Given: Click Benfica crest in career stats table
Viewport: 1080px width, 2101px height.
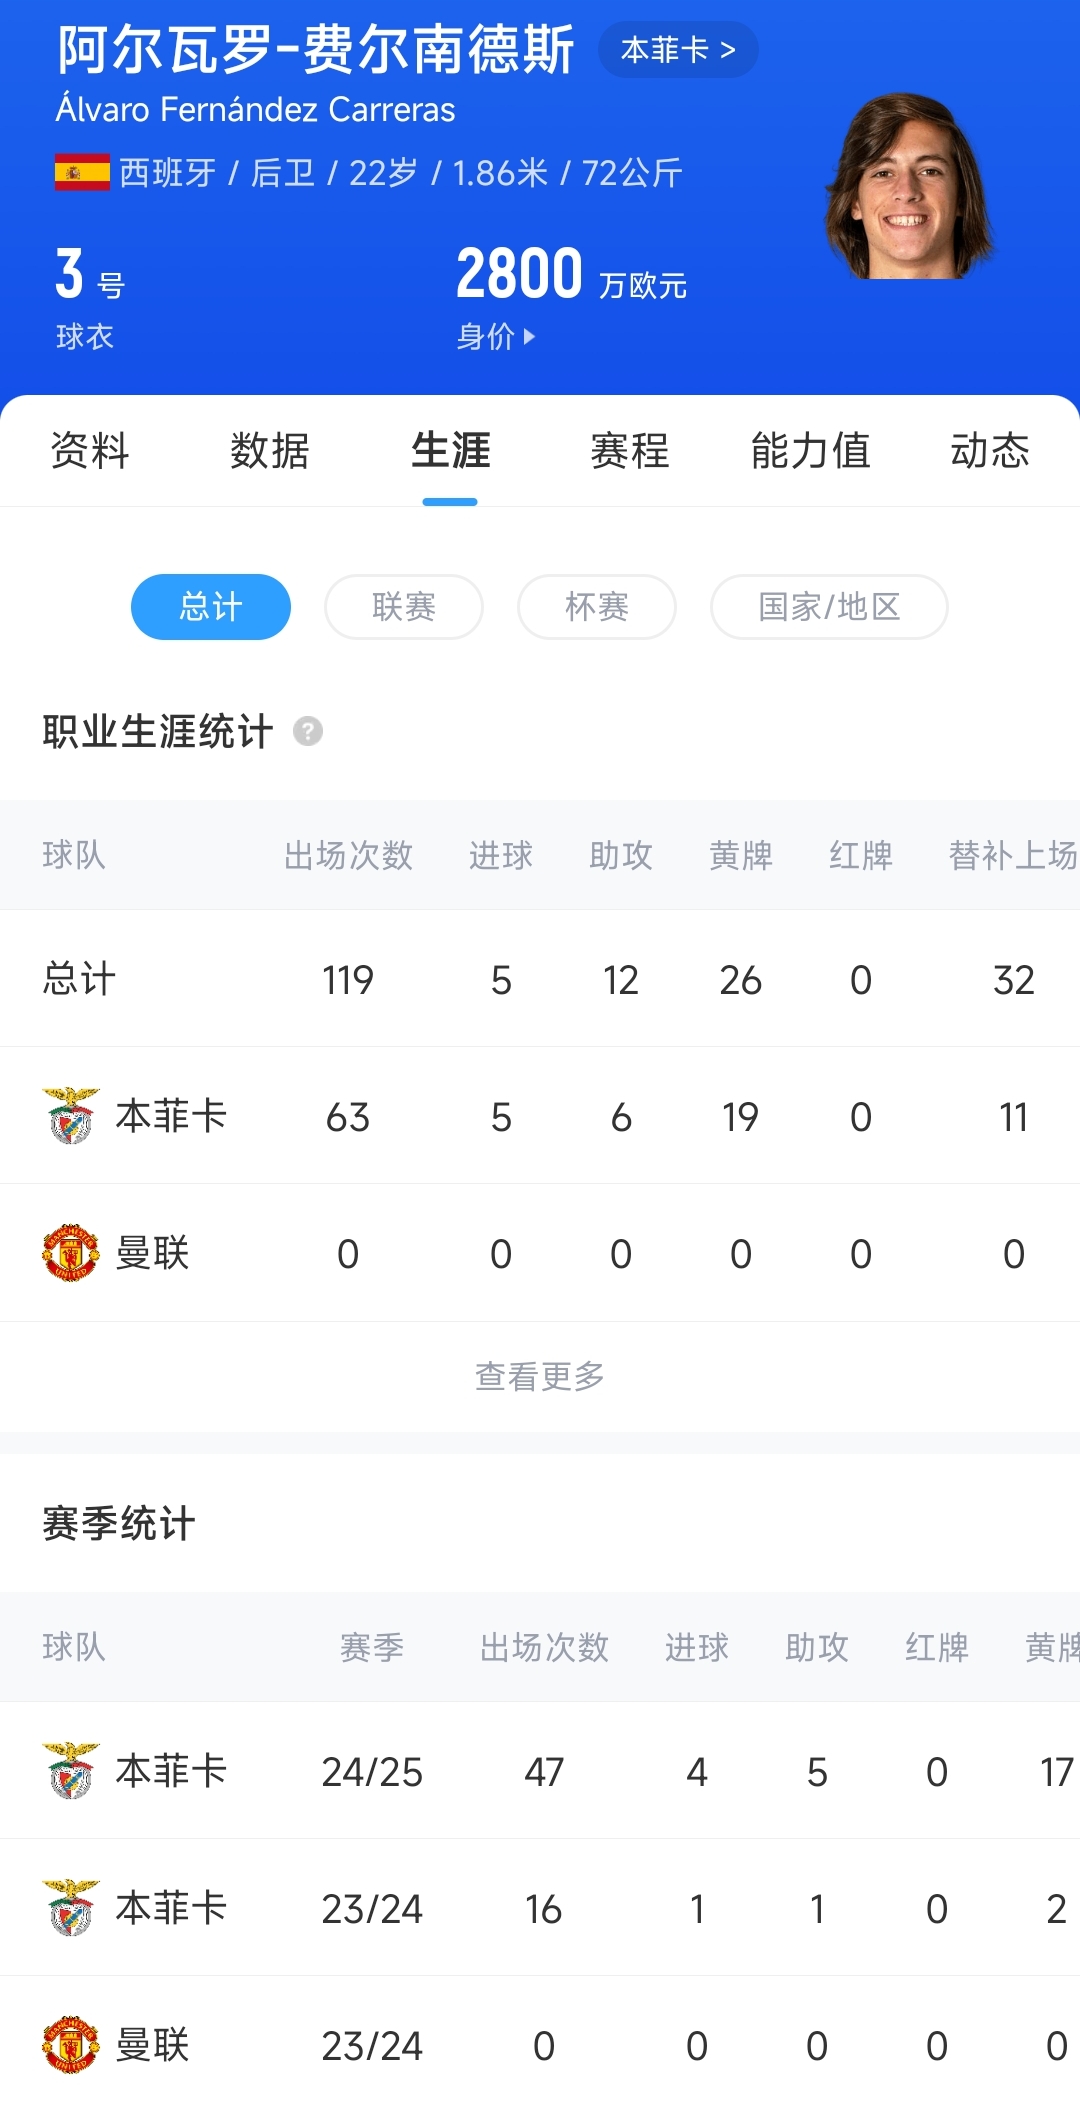Looking at the screenshot, I should 71,1116.
